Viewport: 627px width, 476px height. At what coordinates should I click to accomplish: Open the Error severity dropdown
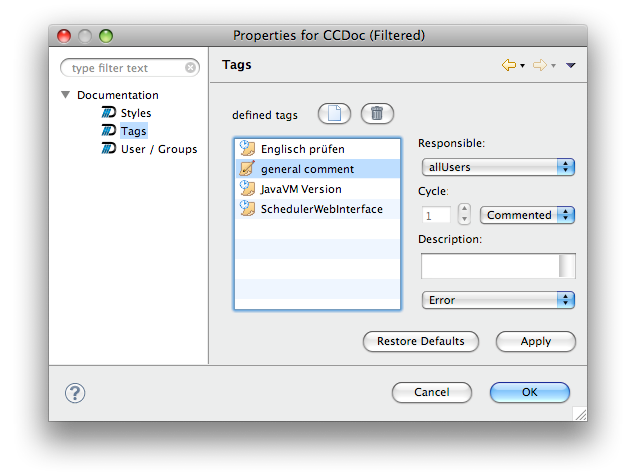[x=498, y=300]
